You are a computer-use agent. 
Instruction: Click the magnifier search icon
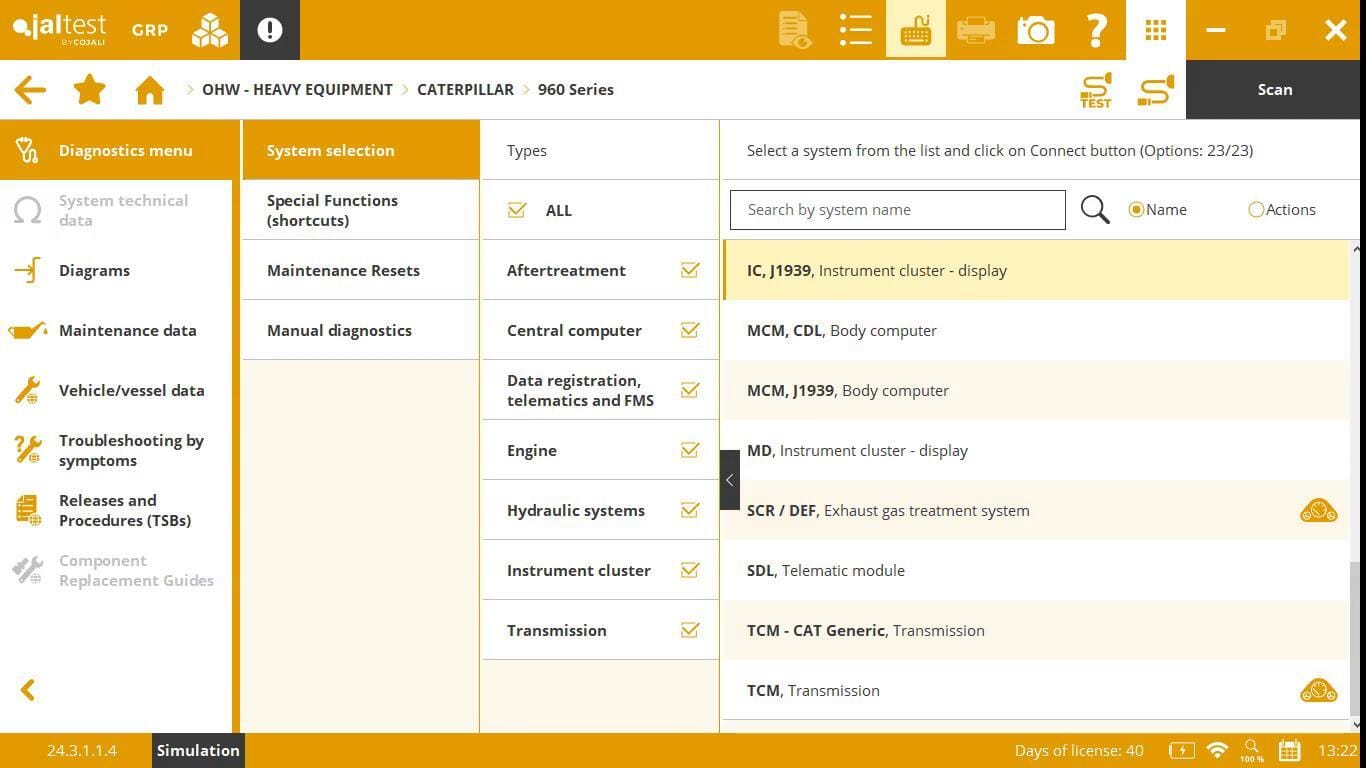(x=1095, y=210)
